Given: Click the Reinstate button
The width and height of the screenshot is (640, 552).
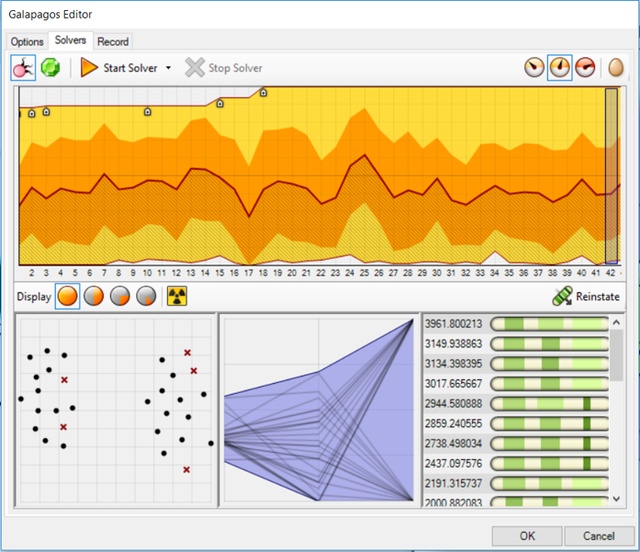Looking at the screenshot, I should [586, 296].
